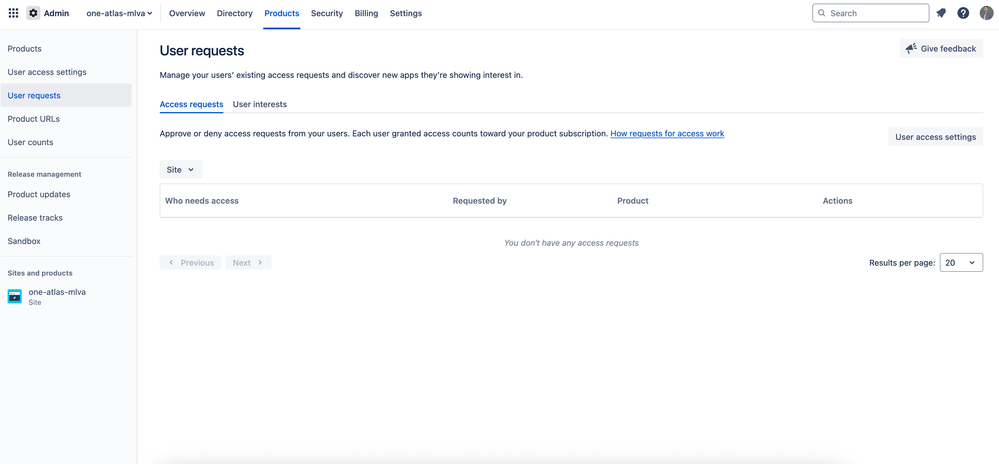
Task: Open Sandbox in the sidebar
Action: tap(66, 242)
